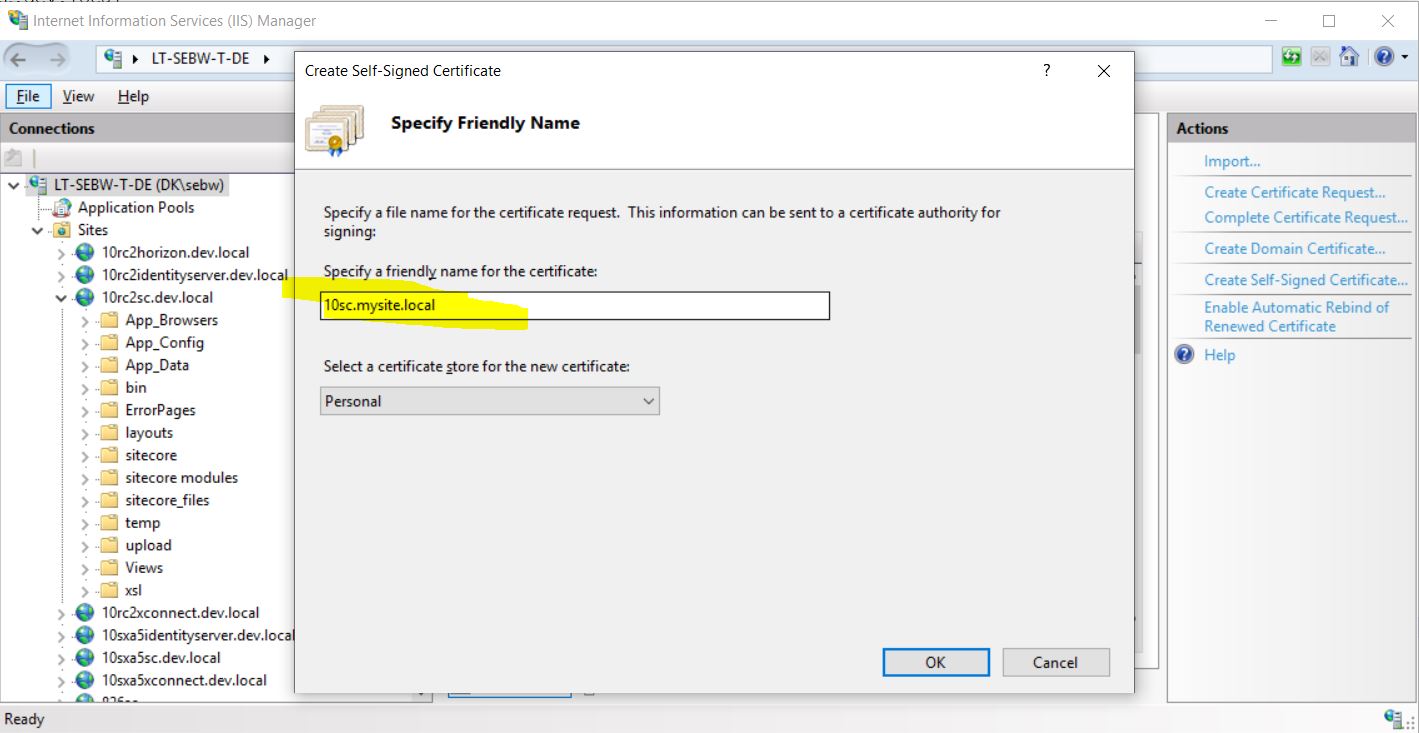Expand the layouts folder node
Screen dimensions: 1419x733
point(86,433)
